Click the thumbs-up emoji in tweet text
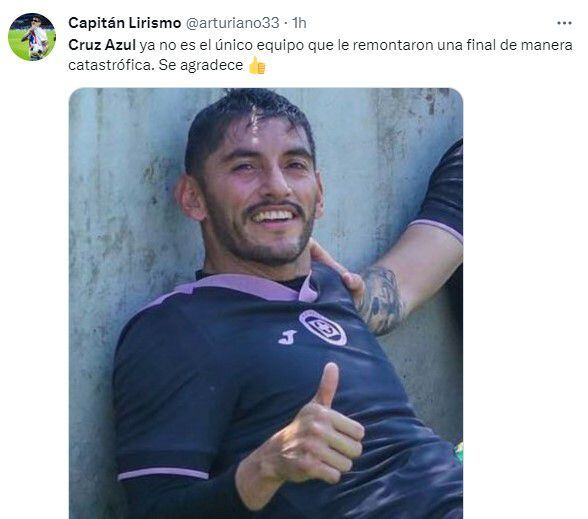 click(257, 65)
